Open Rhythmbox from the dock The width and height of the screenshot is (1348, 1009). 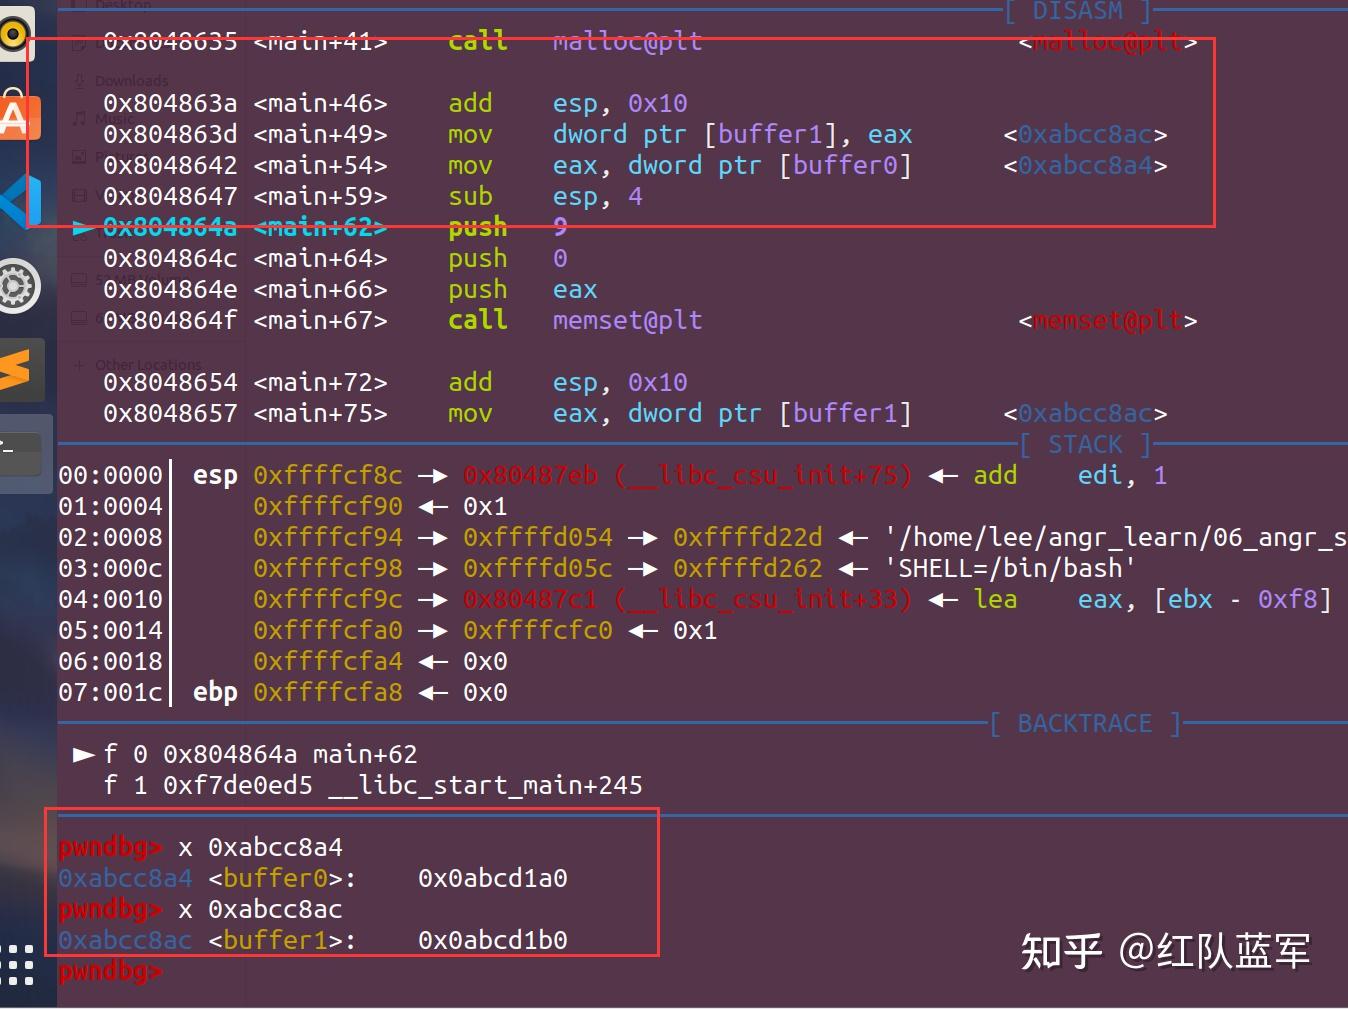pos(14,34)
